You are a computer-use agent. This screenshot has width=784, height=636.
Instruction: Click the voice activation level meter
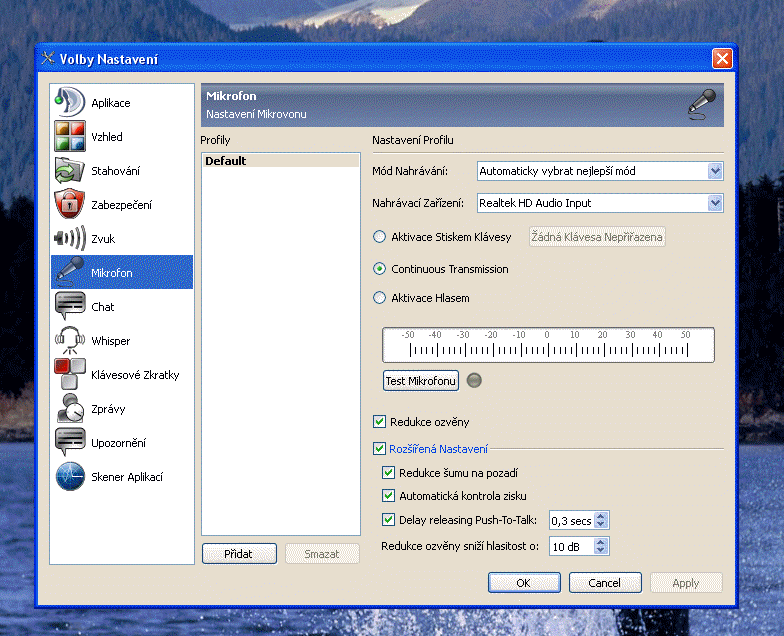(548, 344)
